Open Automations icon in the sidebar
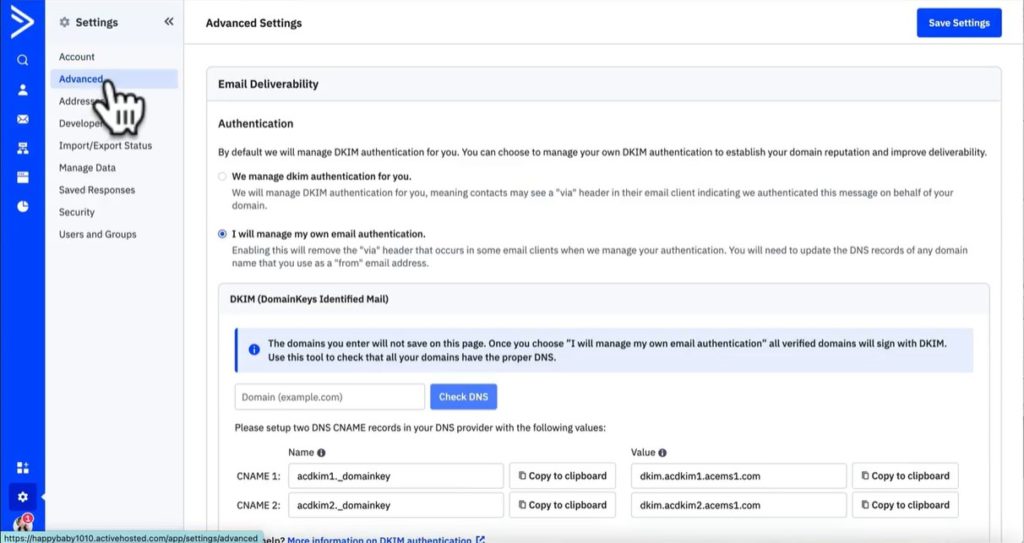The width and height of the screenshot is (1024, 543). 22,148
